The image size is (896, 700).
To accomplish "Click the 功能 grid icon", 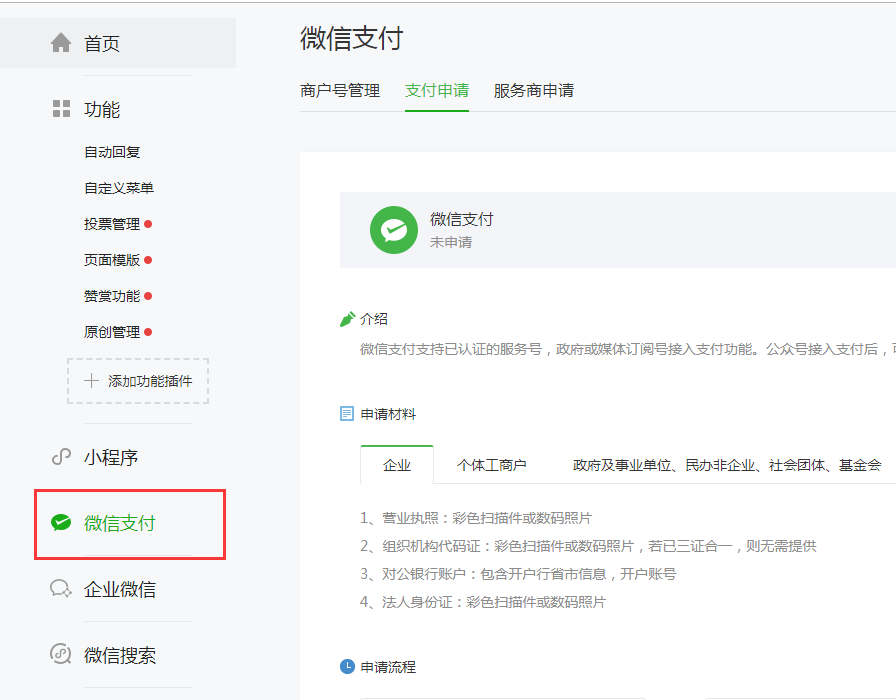I will pyautogui.click(x=61, y=109).
